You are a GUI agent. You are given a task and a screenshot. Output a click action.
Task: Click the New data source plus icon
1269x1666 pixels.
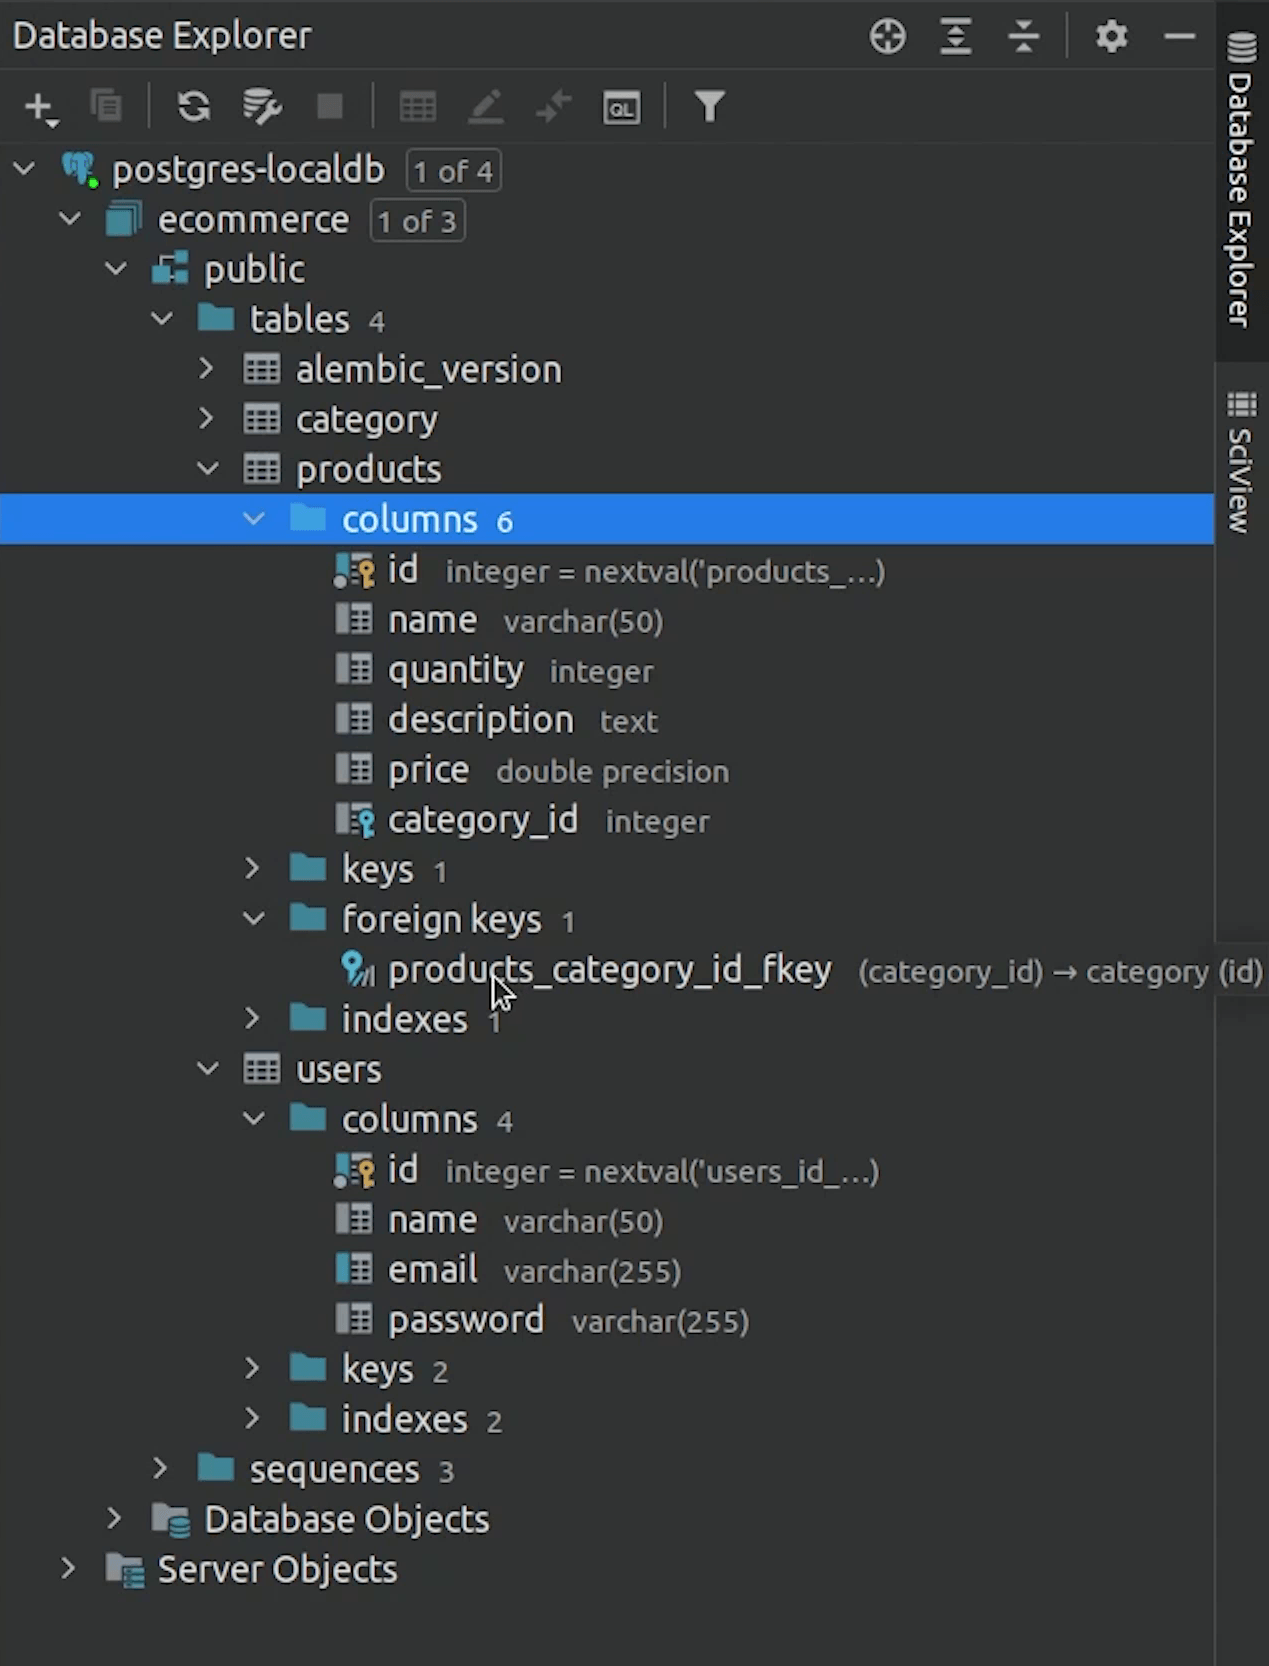point(39,107)
